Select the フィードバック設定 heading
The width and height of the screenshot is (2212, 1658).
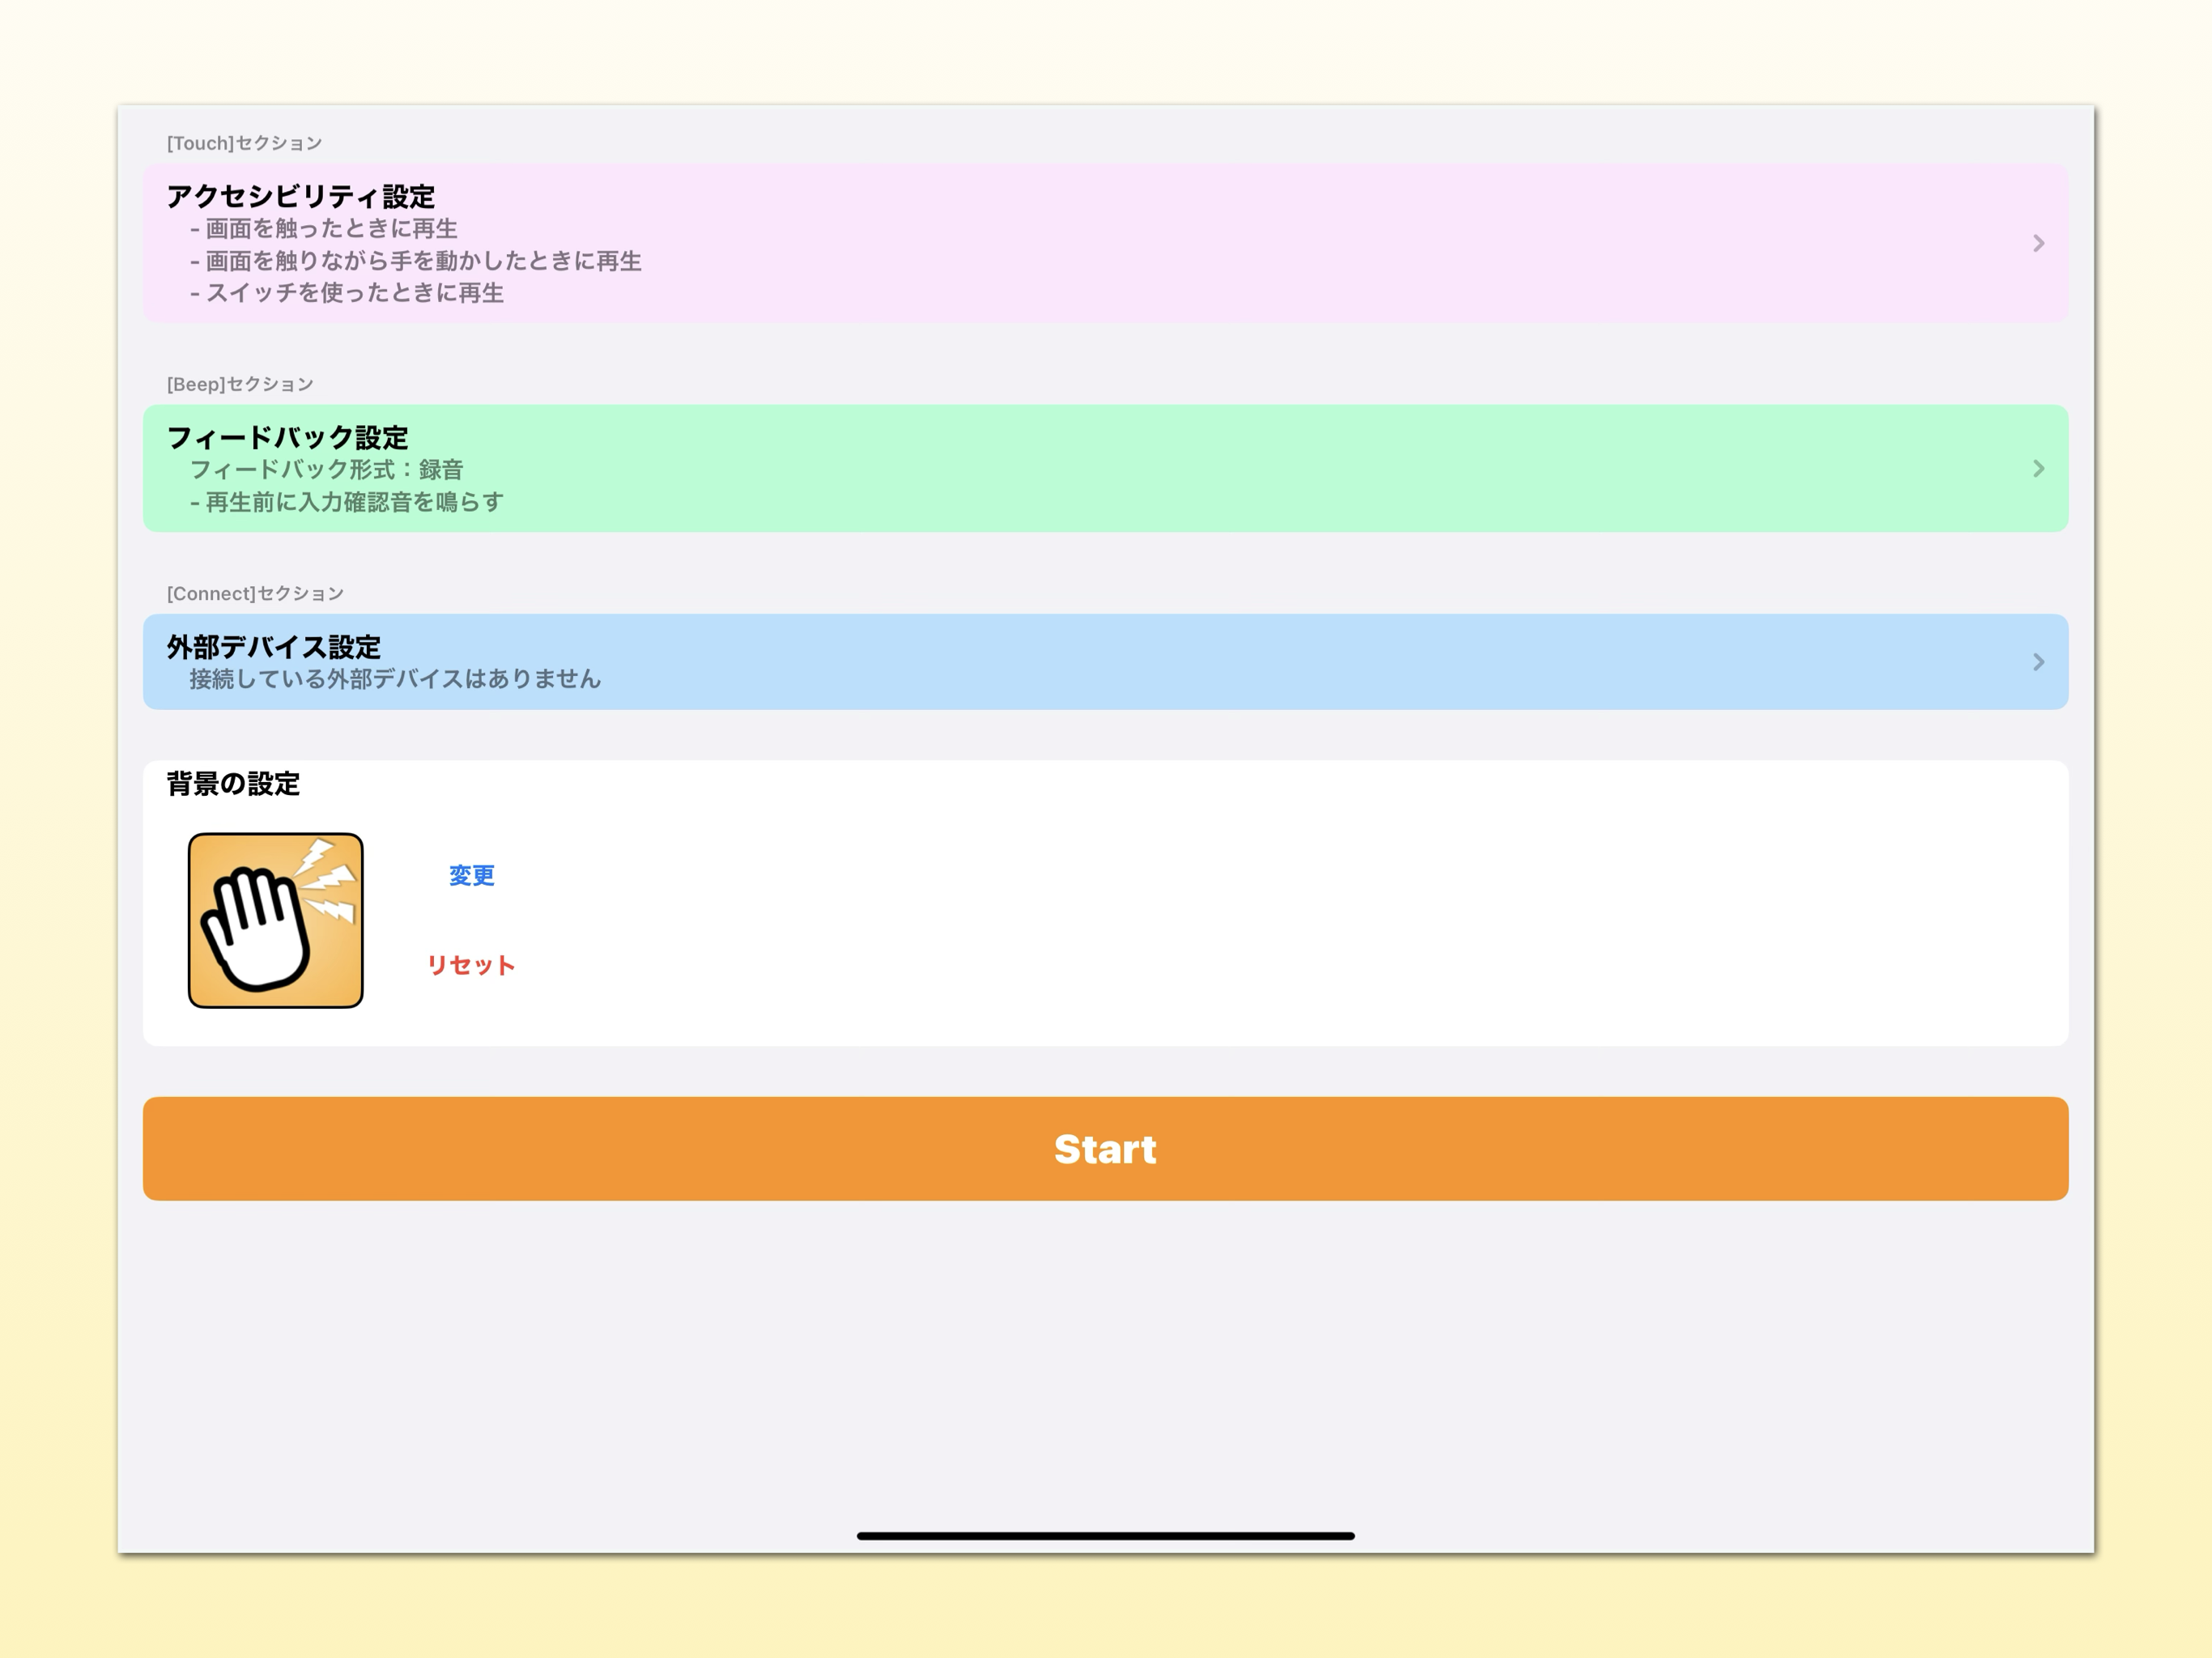(287, 437)
